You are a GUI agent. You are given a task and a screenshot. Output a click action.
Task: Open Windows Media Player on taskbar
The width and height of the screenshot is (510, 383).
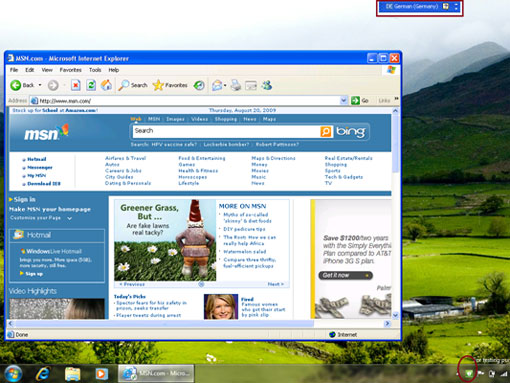click(101, 374)
